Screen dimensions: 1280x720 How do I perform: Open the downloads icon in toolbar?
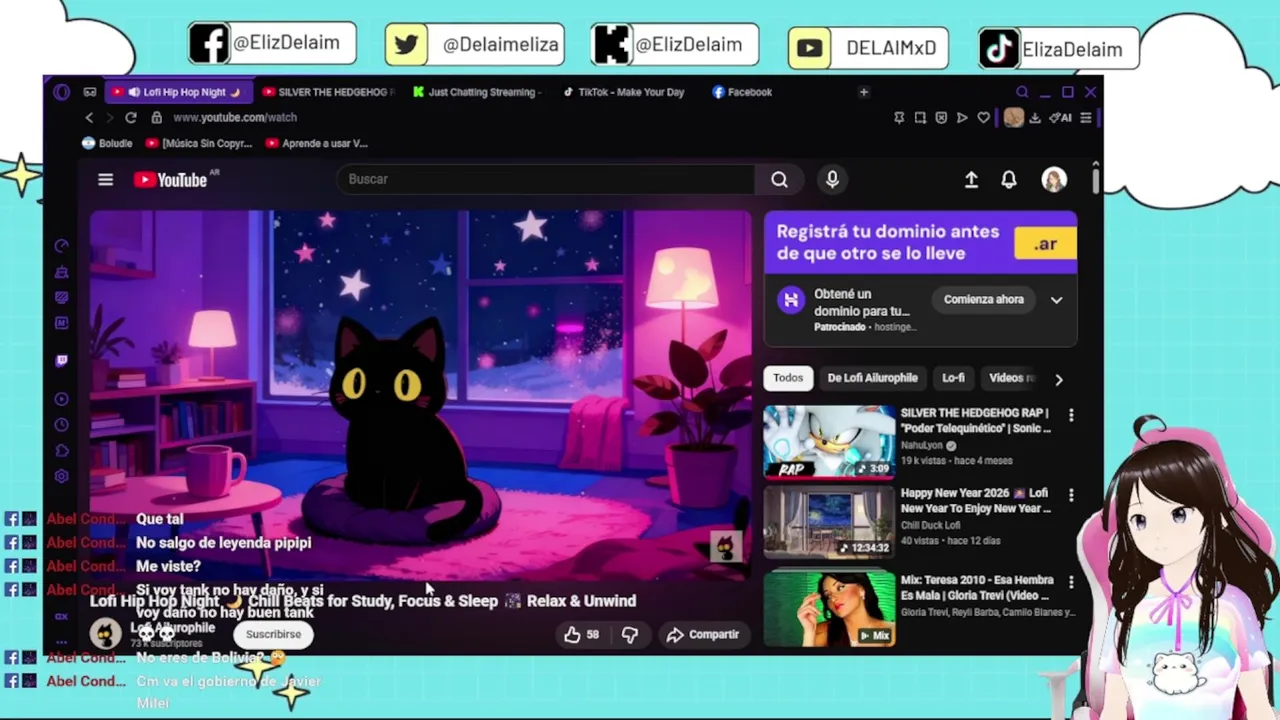pyautogui.click(x=1035, y=117)
